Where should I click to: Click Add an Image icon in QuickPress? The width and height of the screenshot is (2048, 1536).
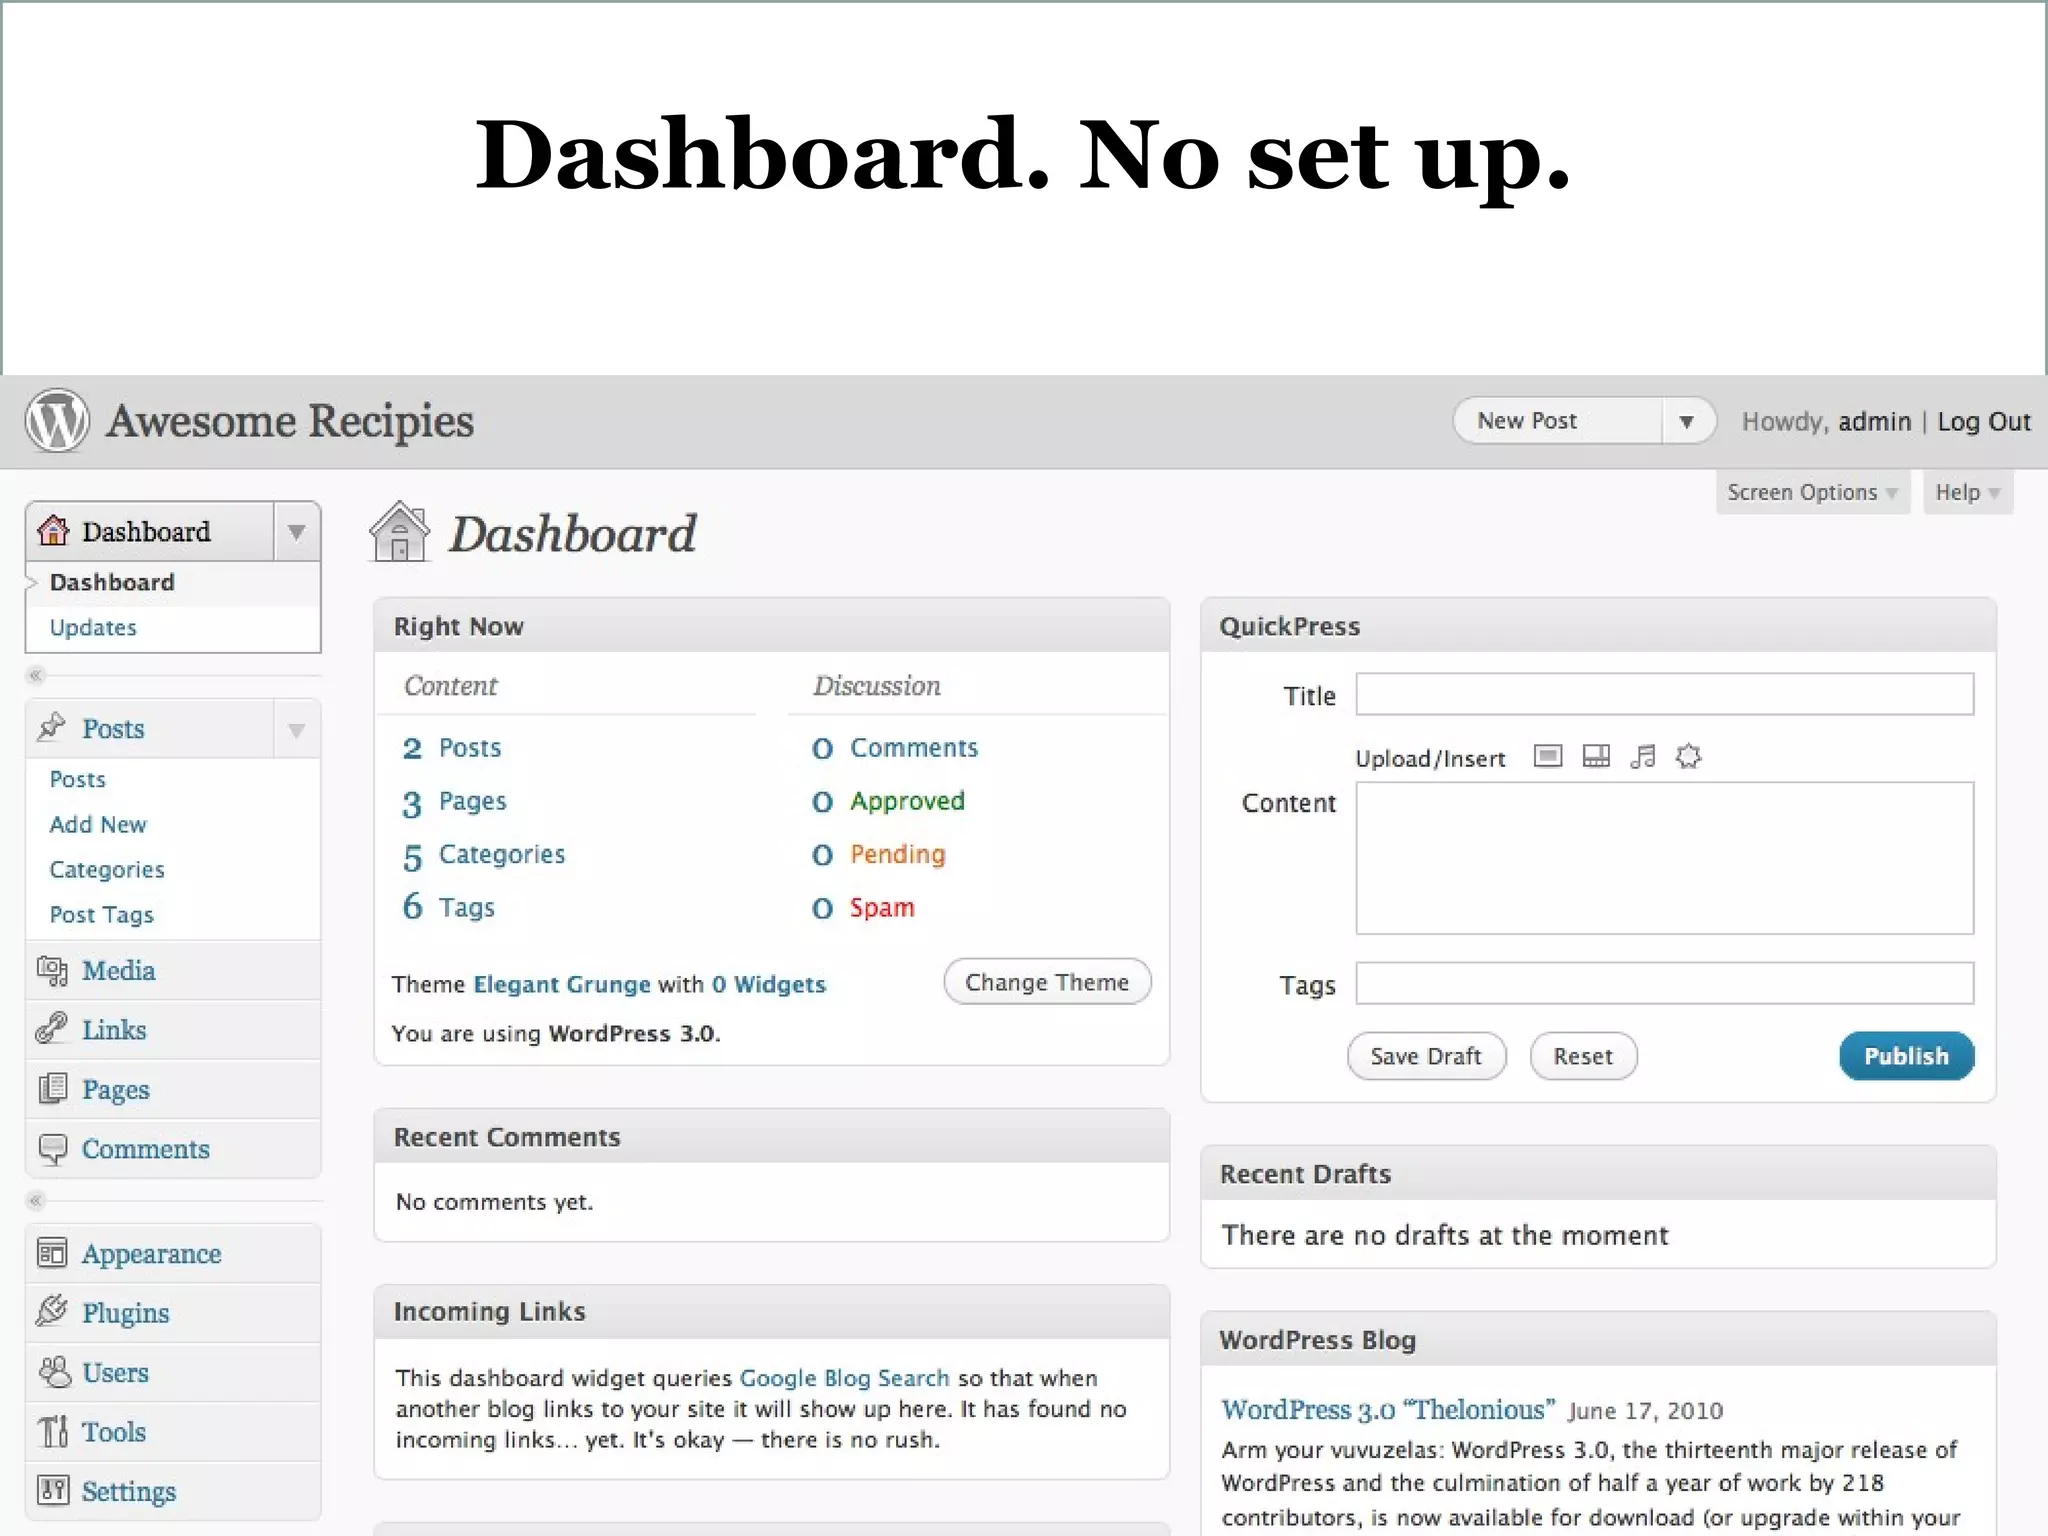(x=1548, y=756)
